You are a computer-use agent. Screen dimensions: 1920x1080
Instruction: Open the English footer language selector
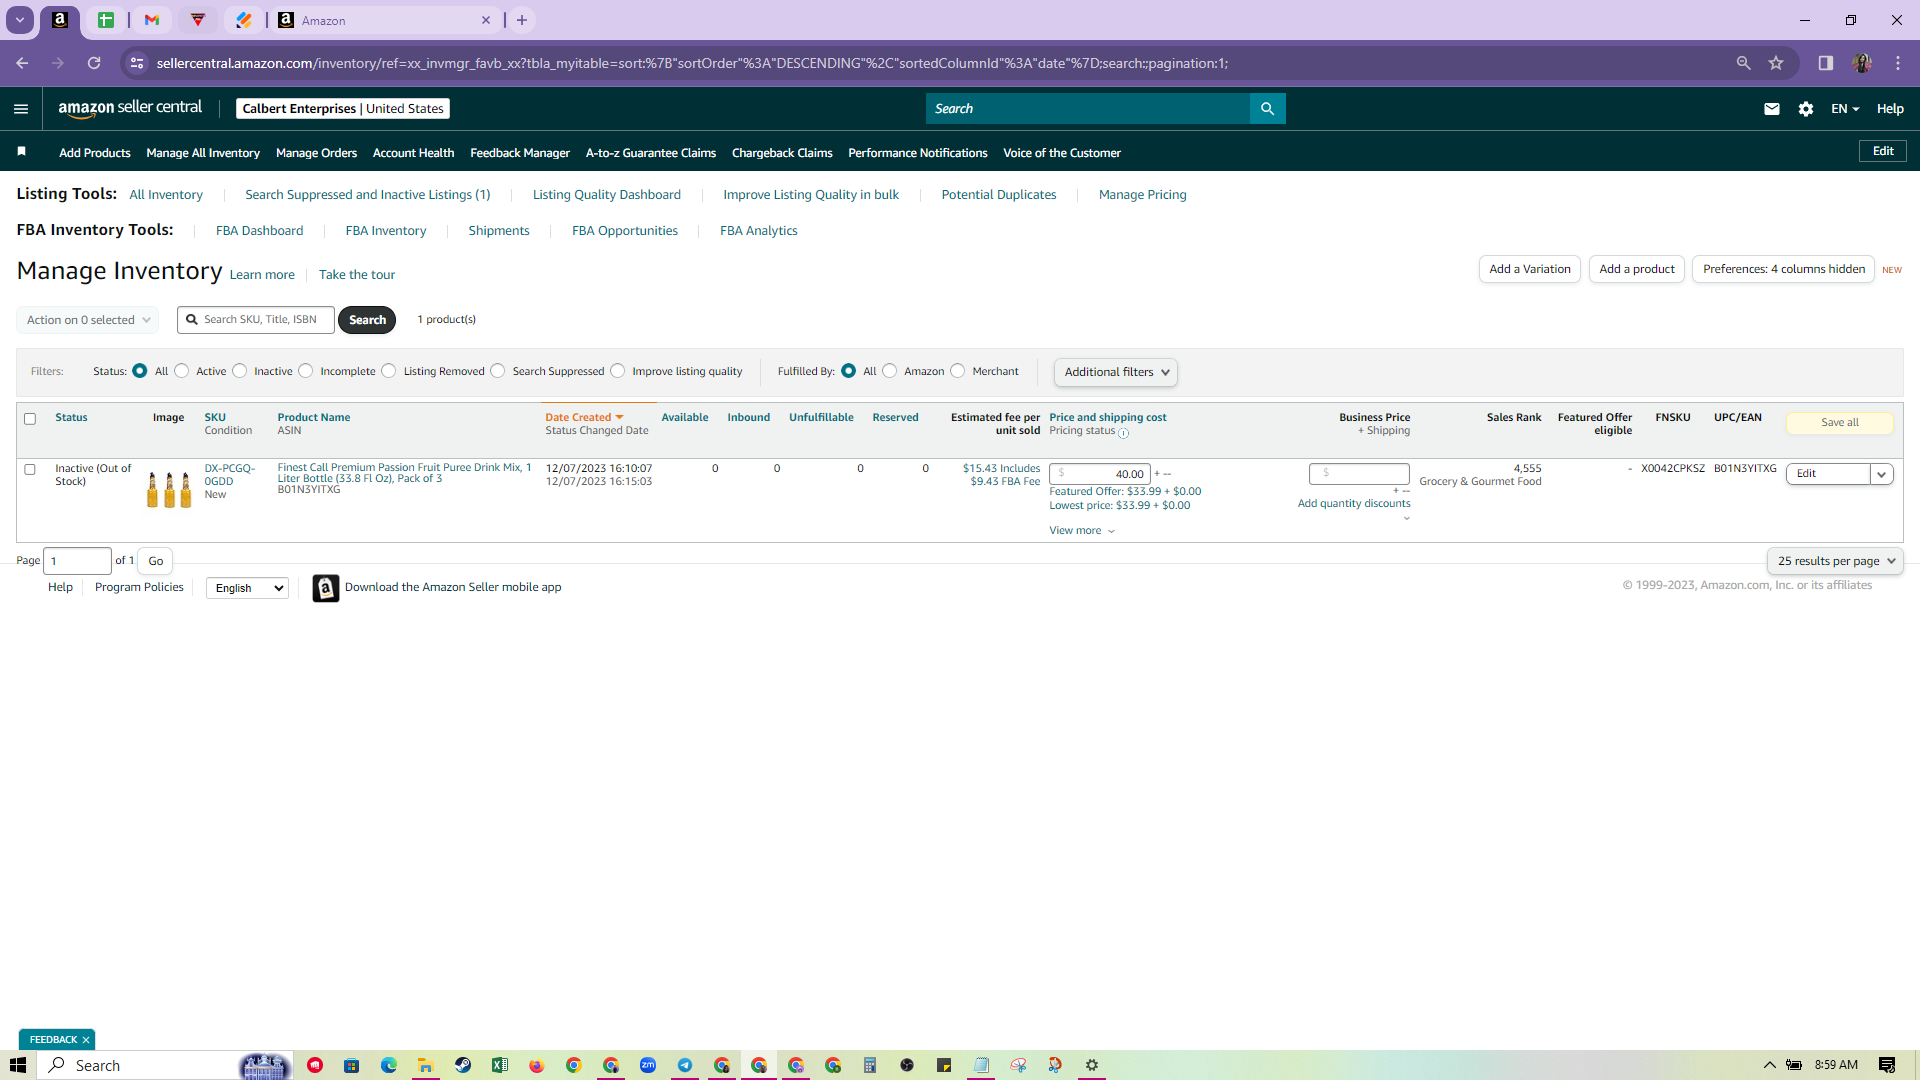[x=247, y=588]
